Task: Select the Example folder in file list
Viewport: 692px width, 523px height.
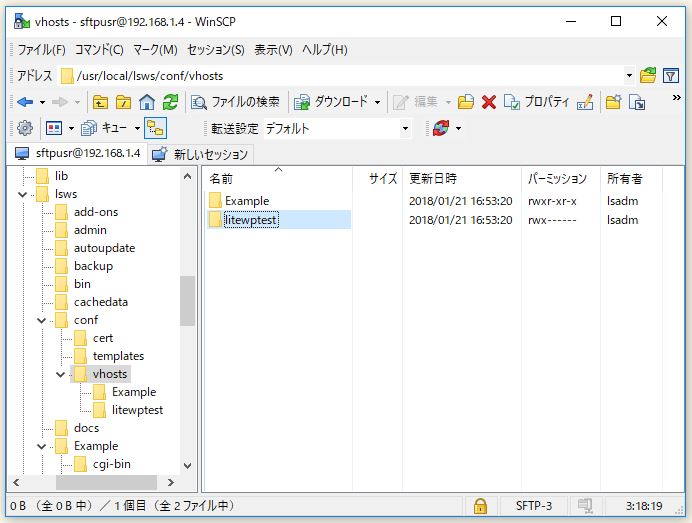Action: click(x=247, y=201)
